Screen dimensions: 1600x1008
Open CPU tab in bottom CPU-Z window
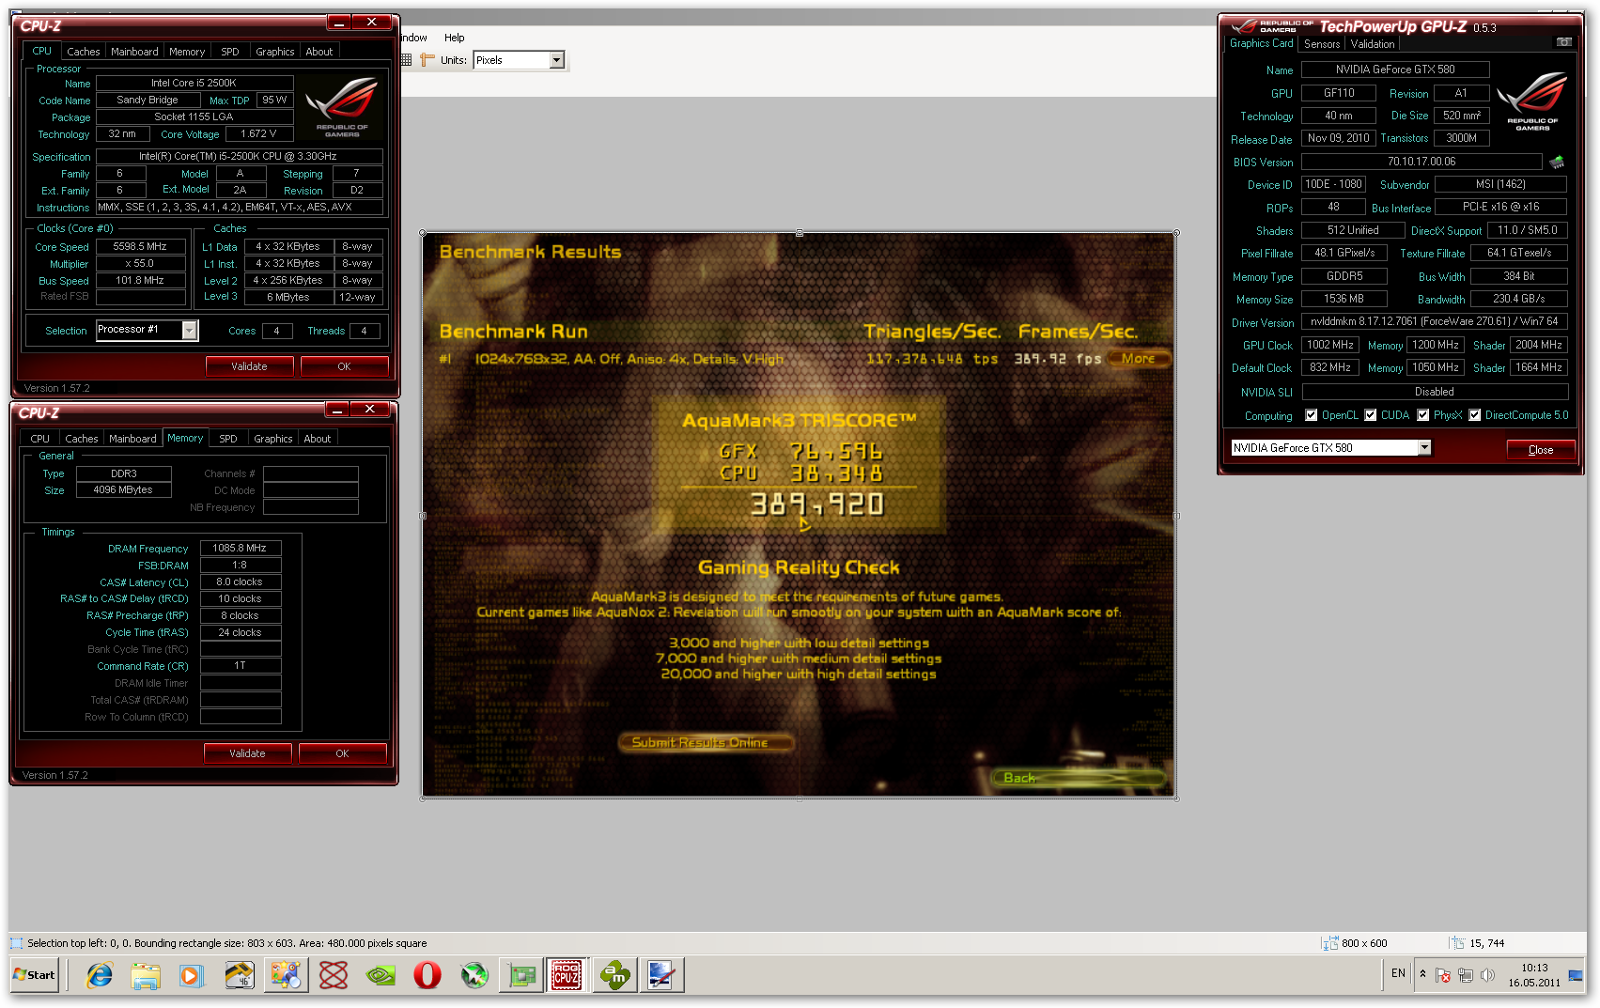tap(40, 439)
